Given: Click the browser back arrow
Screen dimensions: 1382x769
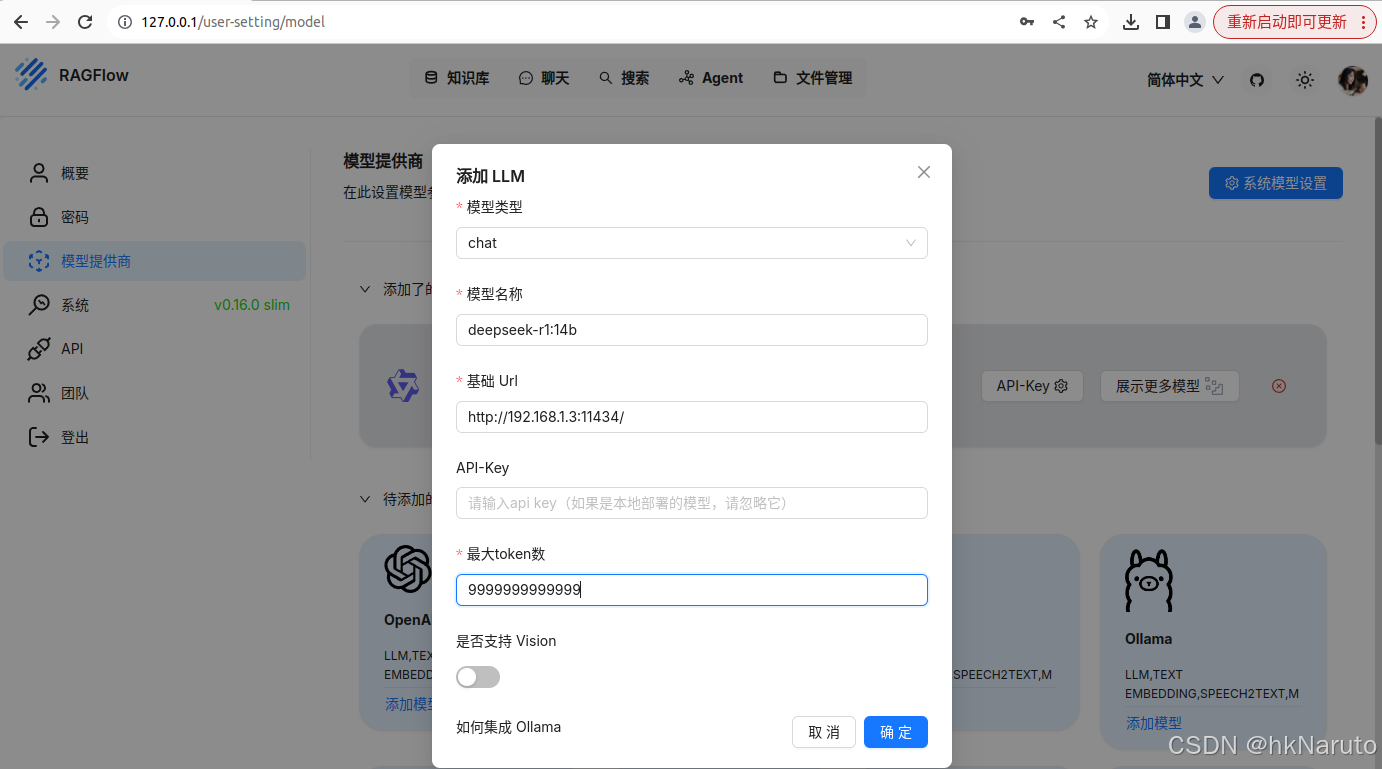Looking at the screenshot, I should [x=21, y=22].
